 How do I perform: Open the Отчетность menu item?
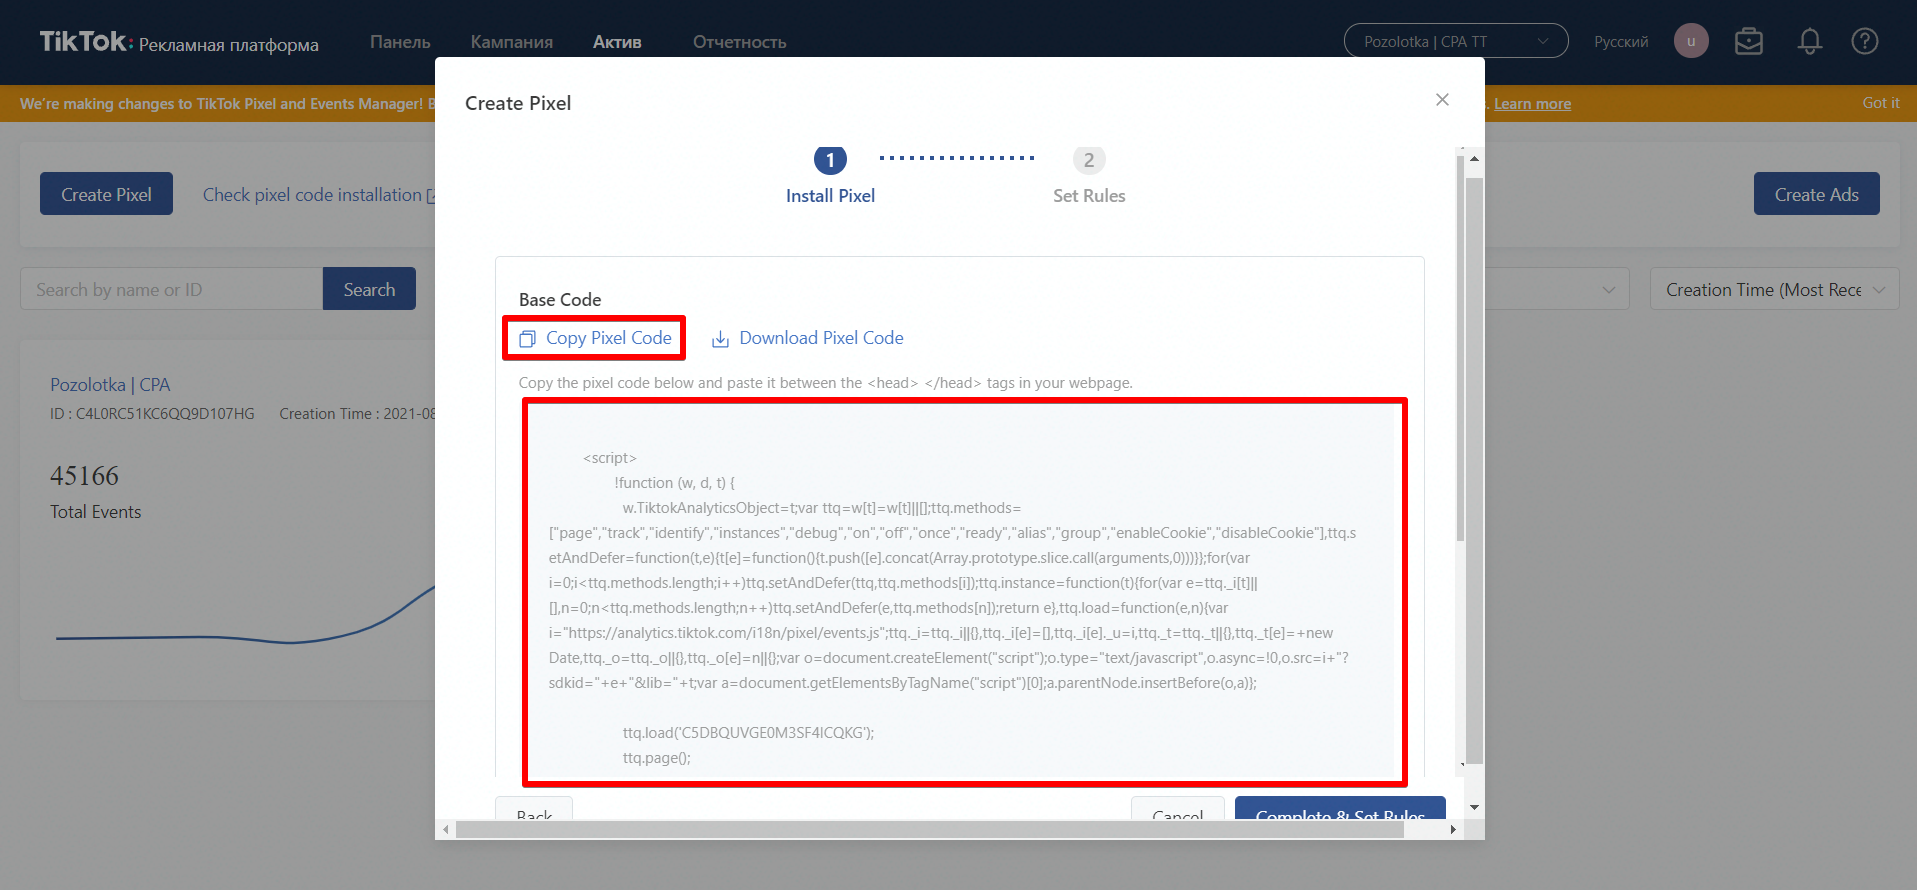point(739,42)
